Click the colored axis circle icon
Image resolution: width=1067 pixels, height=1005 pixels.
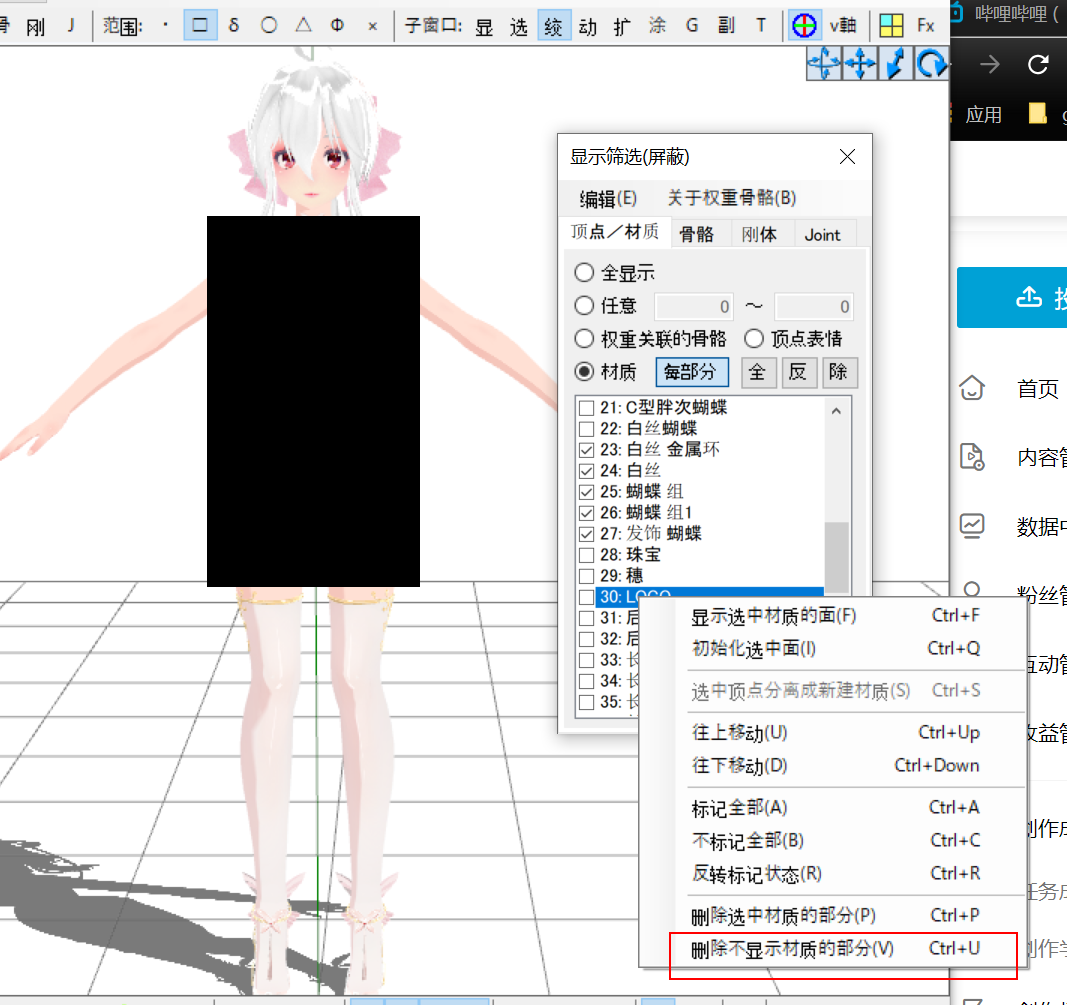coord(804,26)
